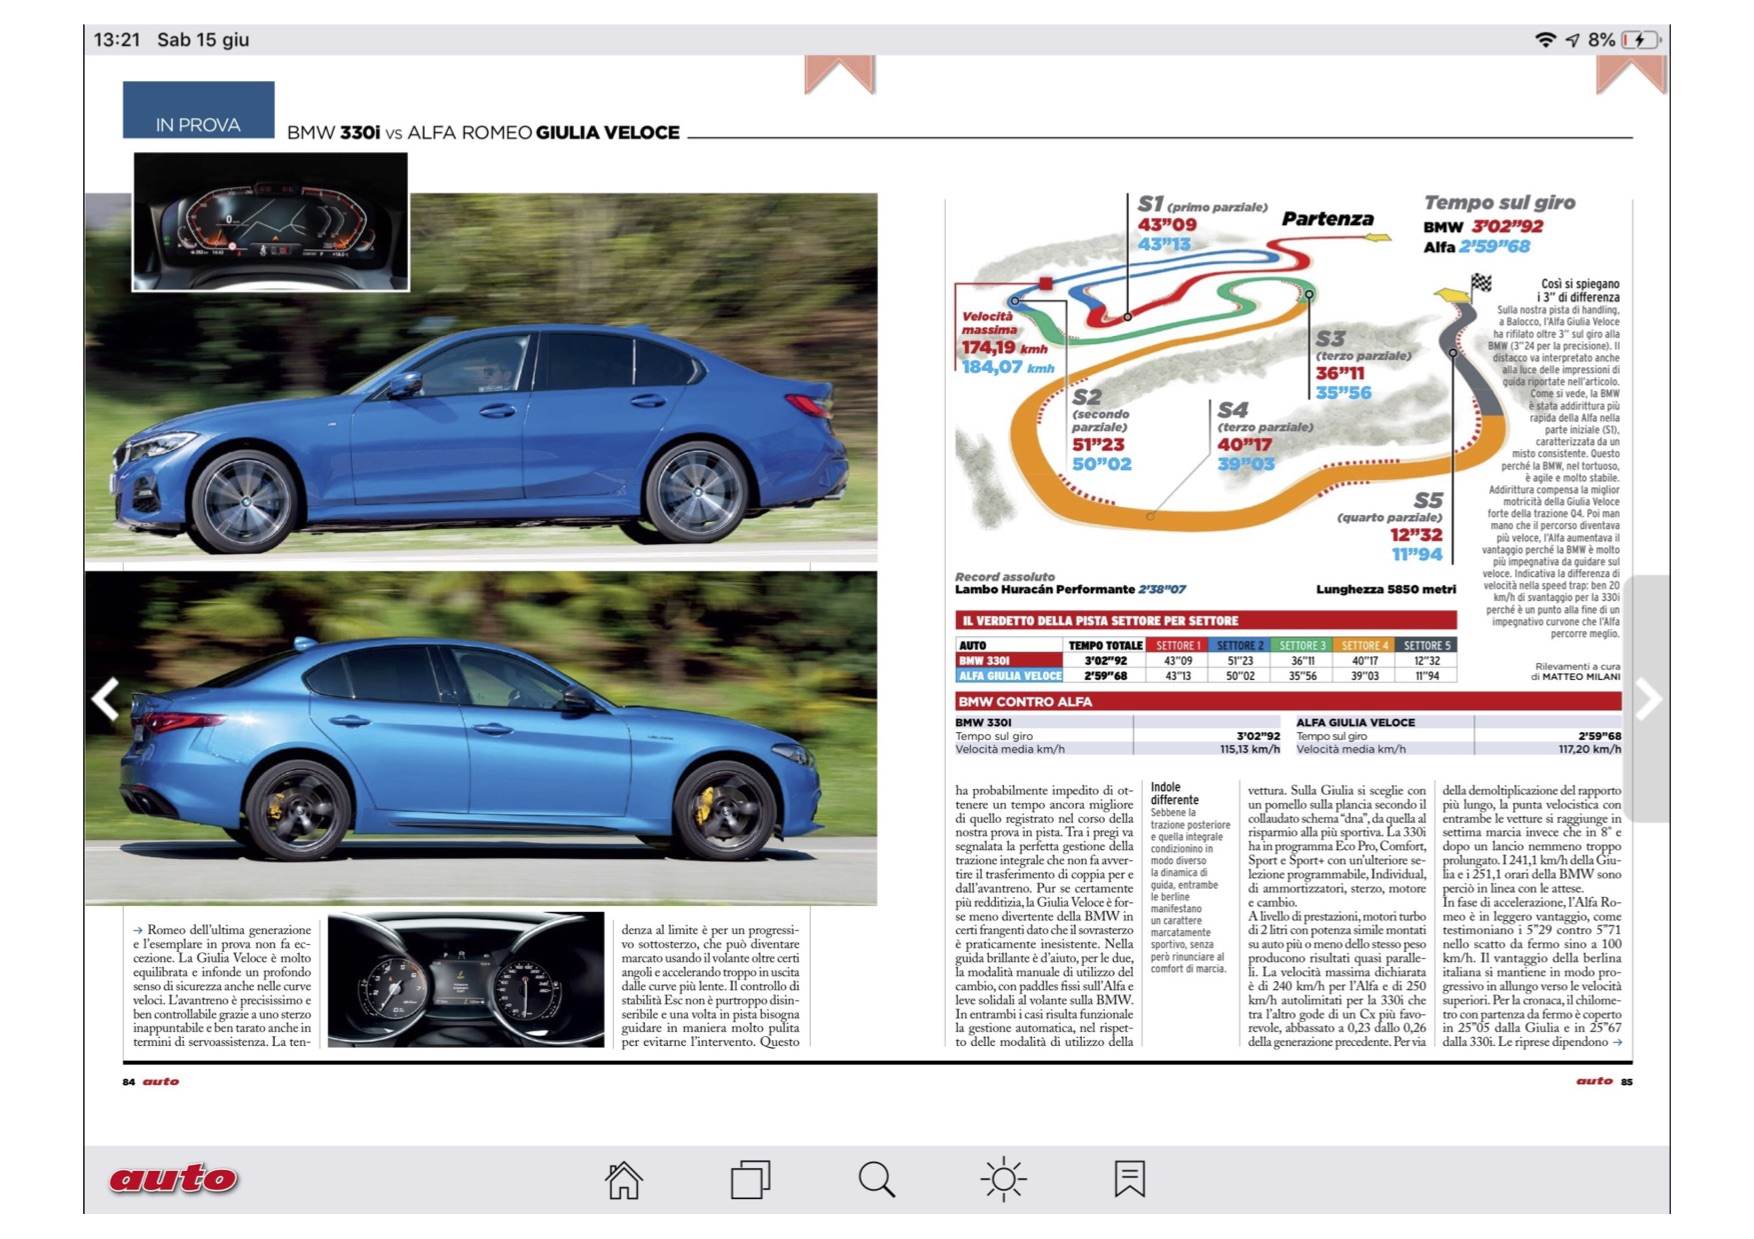Screen dimensions: 1754x1239
Task: Tap the red auto logo
Action: point(174,1179)
